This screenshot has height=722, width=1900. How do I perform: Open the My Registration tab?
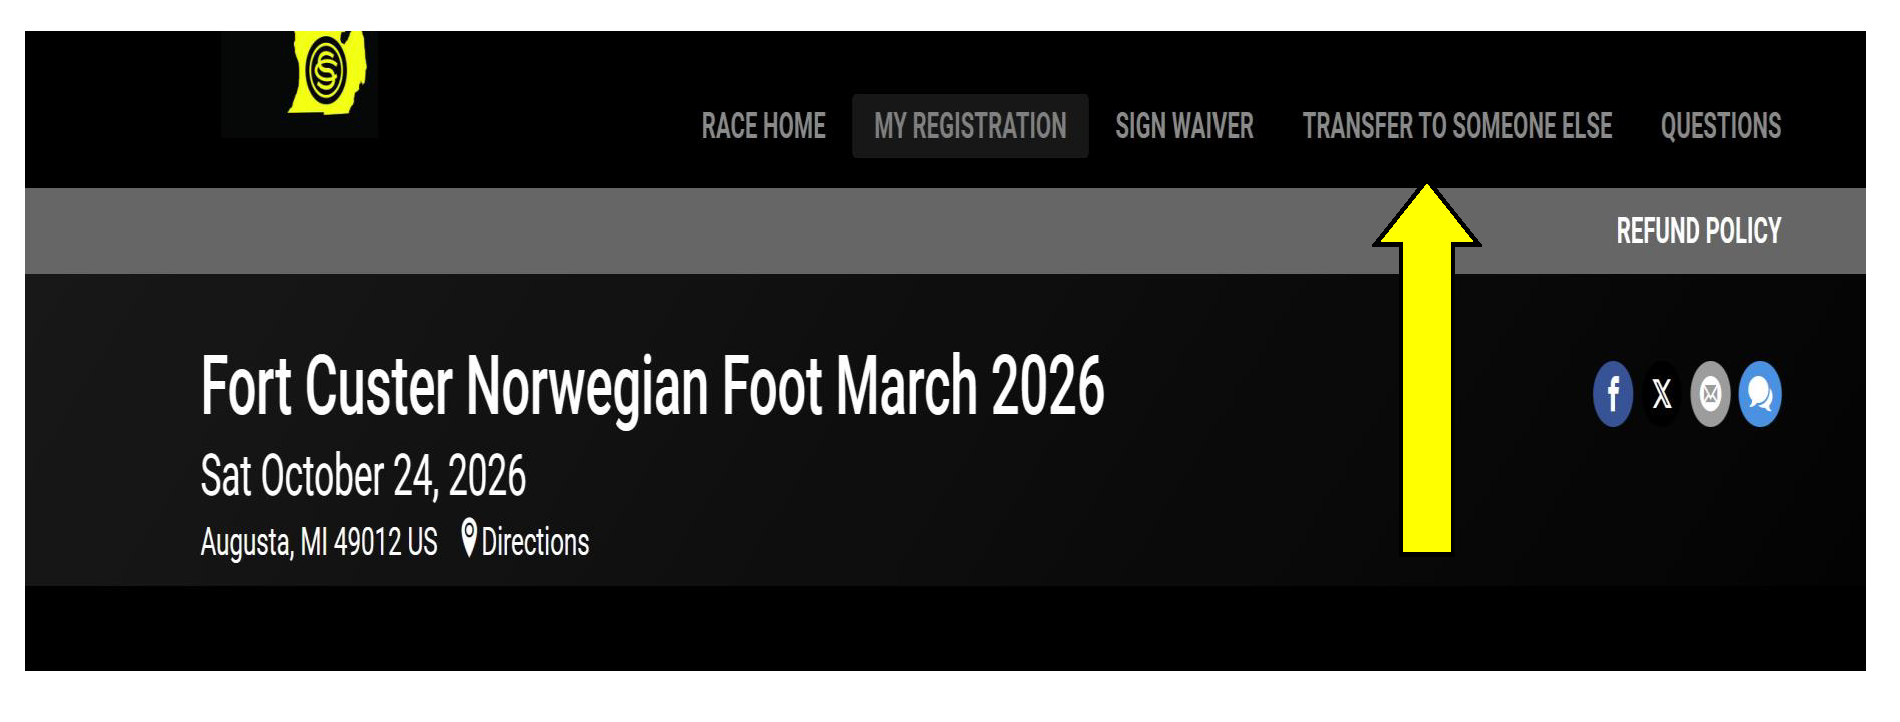970,126
